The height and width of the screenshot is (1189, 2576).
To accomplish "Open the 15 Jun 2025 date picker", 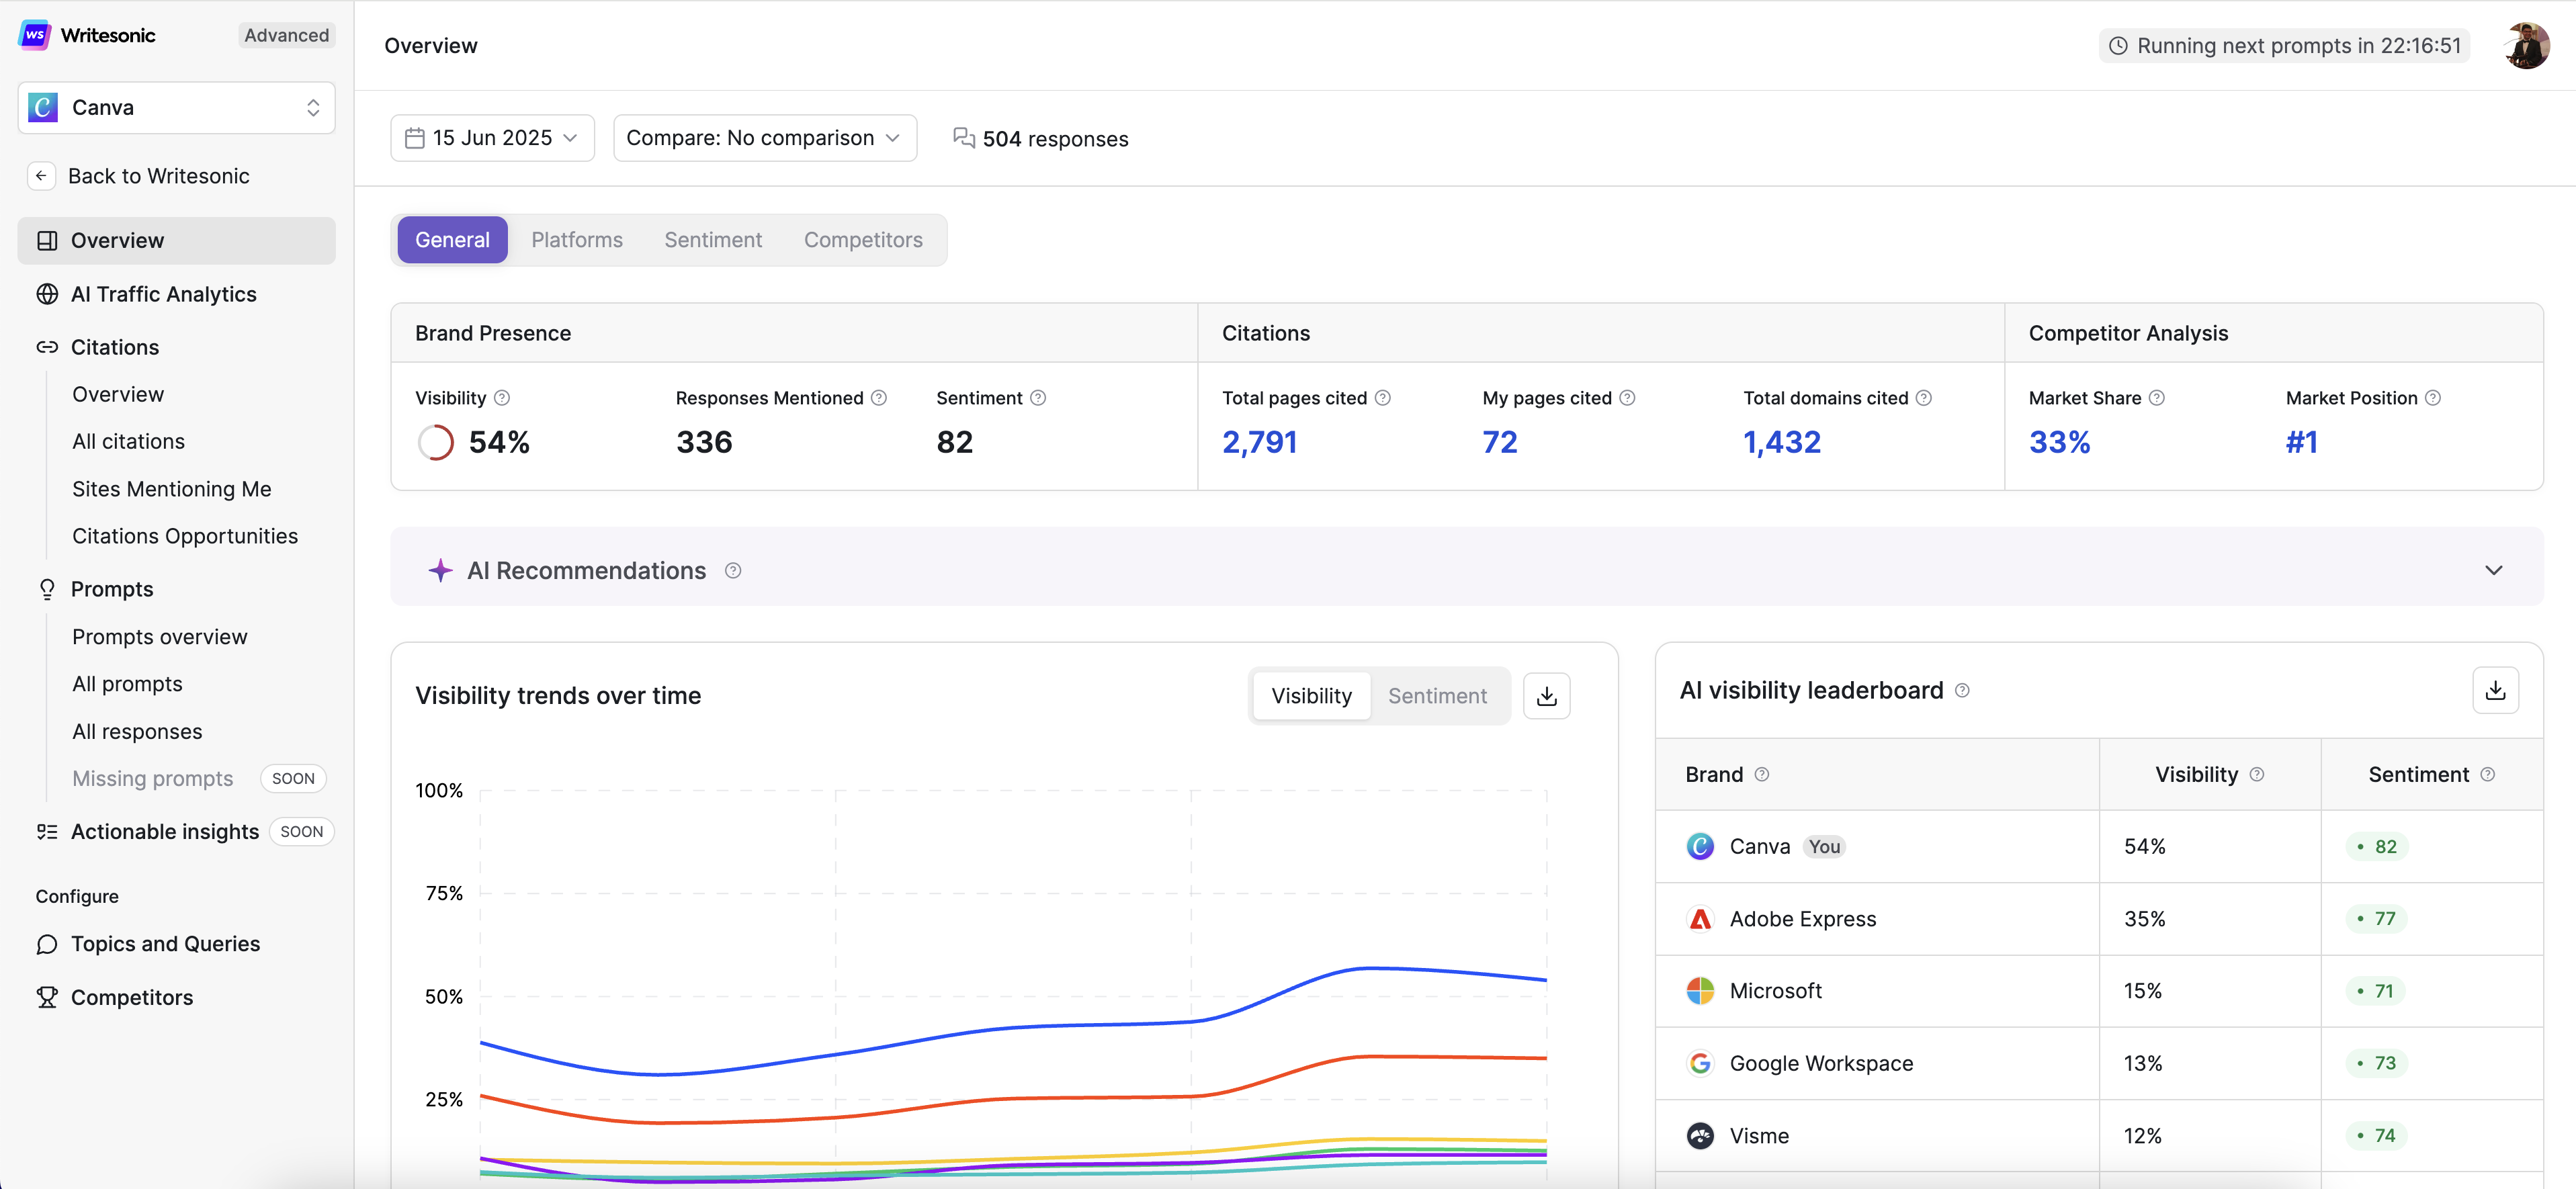I will pyautogui.click(x=492, y=138).
